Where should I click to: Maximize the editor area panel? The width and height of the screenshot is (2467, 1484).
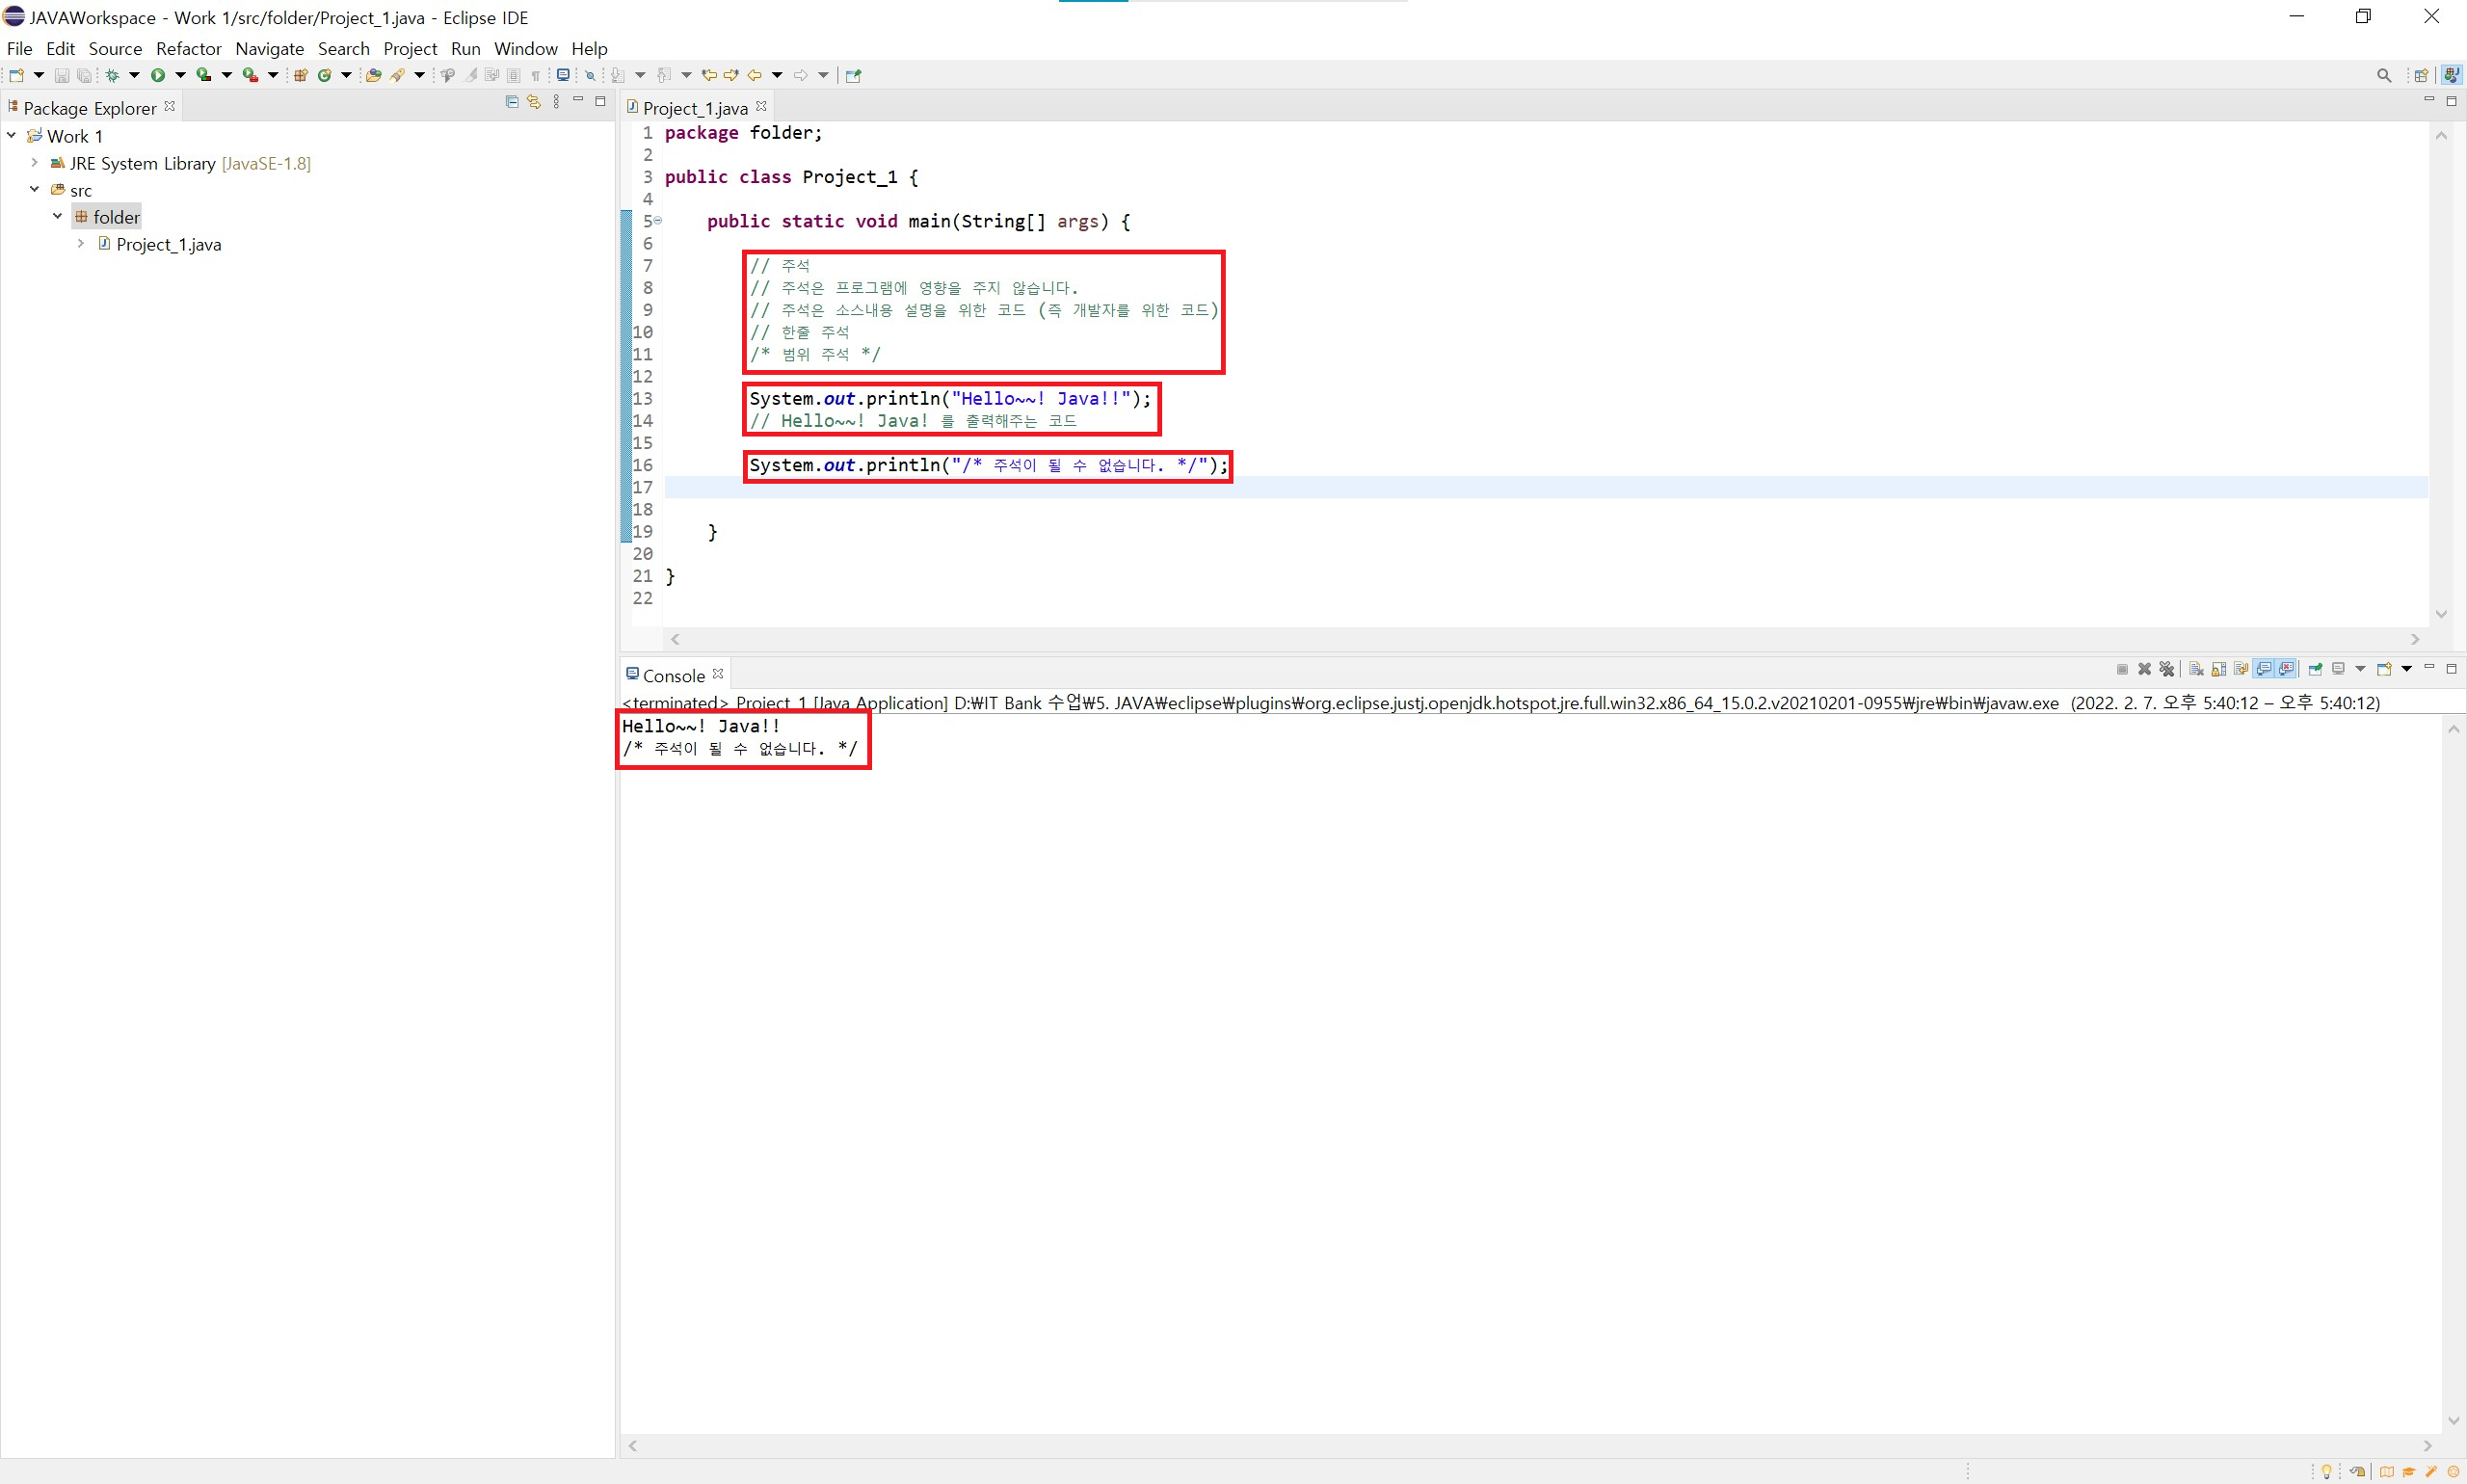[x=2451, y=101]
